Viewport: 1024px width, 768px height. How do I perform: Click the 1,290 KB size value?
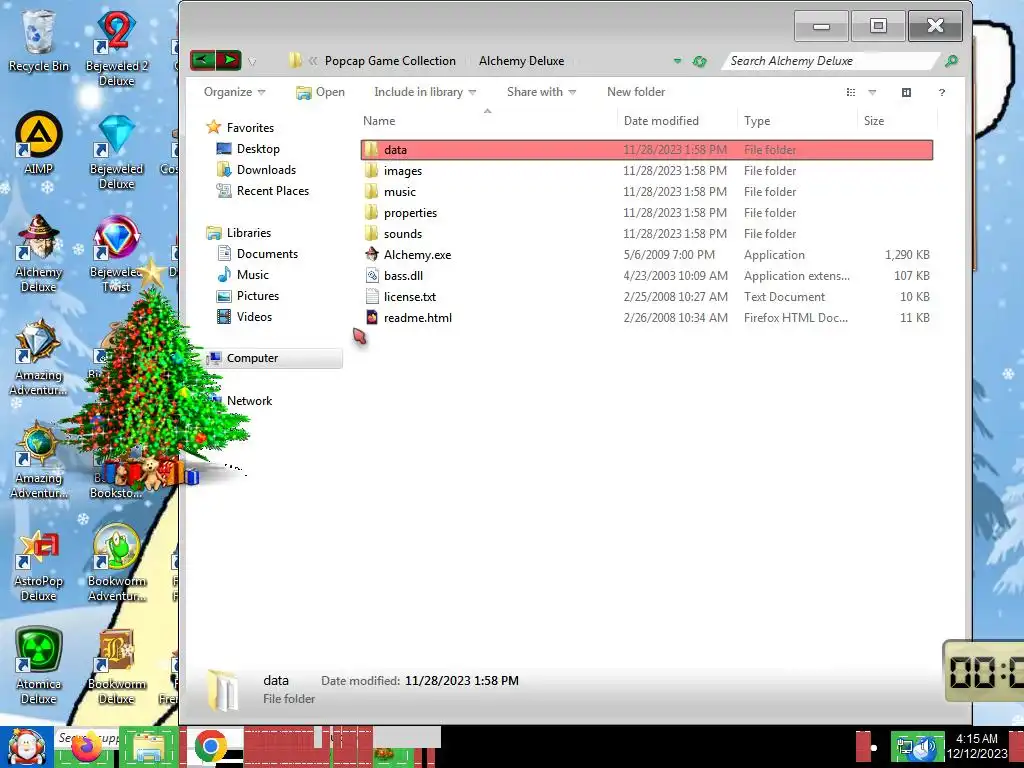[x=907, y=255]
